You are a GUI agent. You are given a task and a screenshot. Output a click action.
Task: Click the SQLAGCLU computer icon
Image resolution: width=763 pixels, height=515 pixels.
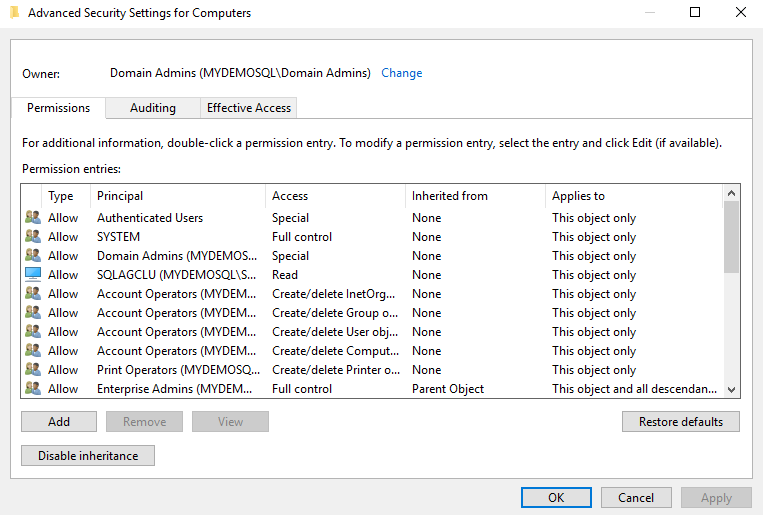click(x=32, y=275)
